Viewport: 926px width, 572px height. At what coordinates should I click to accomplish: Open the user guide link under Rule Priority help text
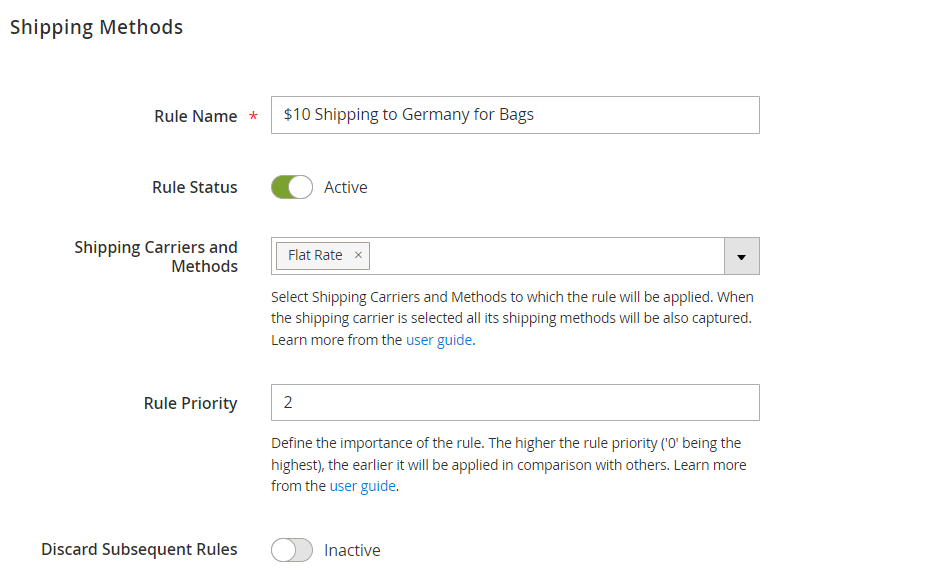pos(363,486)
